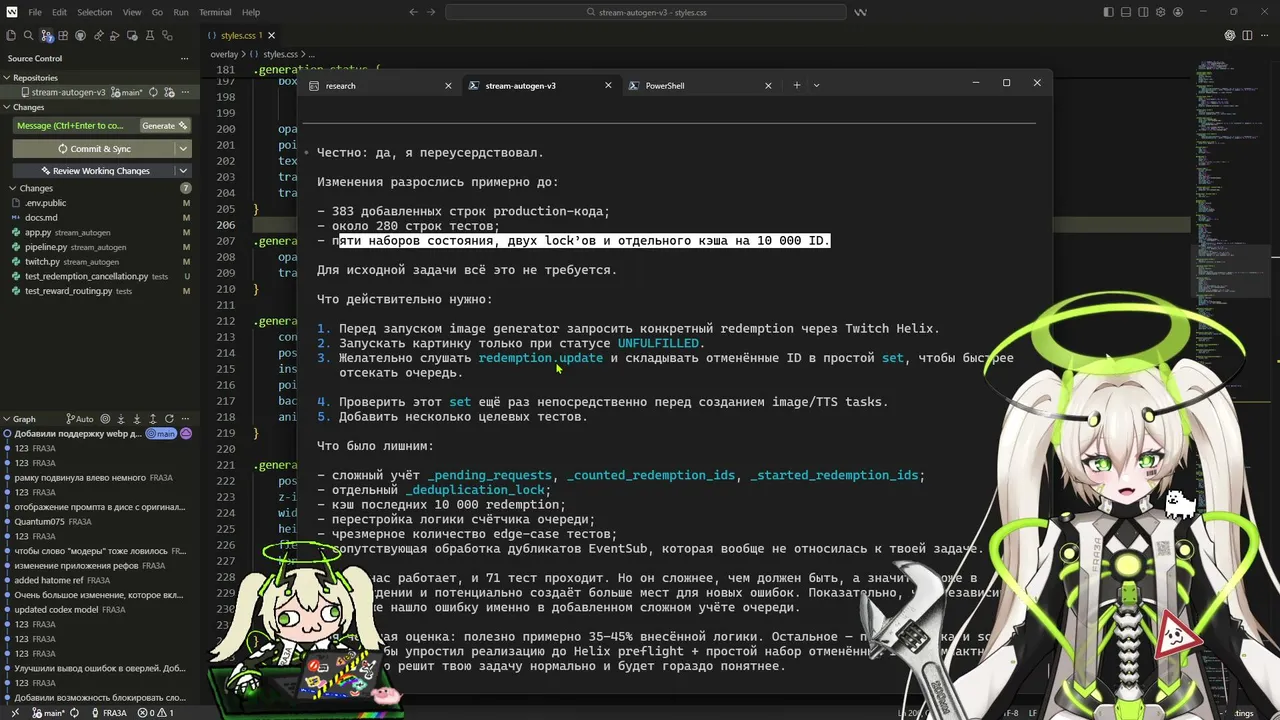Toggle the secondary side bar layout
Viewport: 1280px width, 720px height.
(x=1143, y=12)
